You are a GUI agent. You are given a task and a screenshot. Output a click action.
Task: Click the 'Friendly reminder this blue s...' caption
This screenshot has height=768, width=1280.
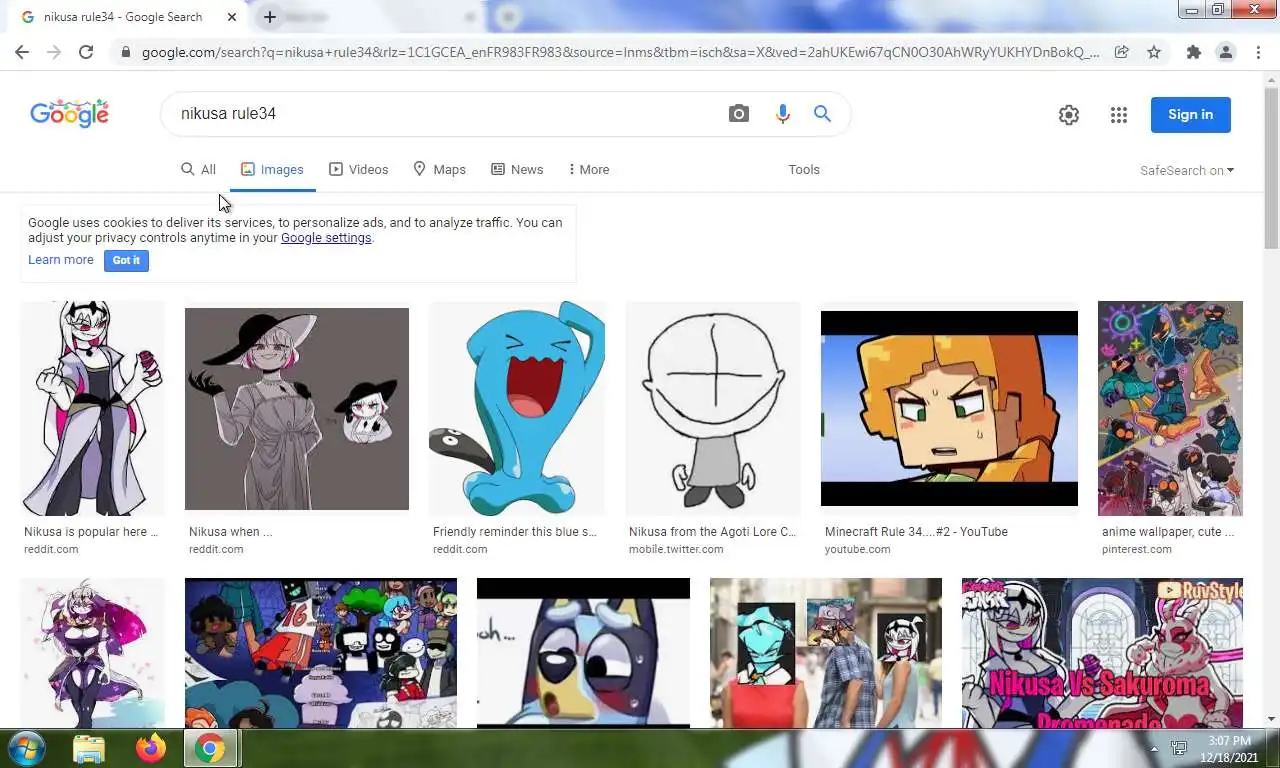(x=515, y=532)
